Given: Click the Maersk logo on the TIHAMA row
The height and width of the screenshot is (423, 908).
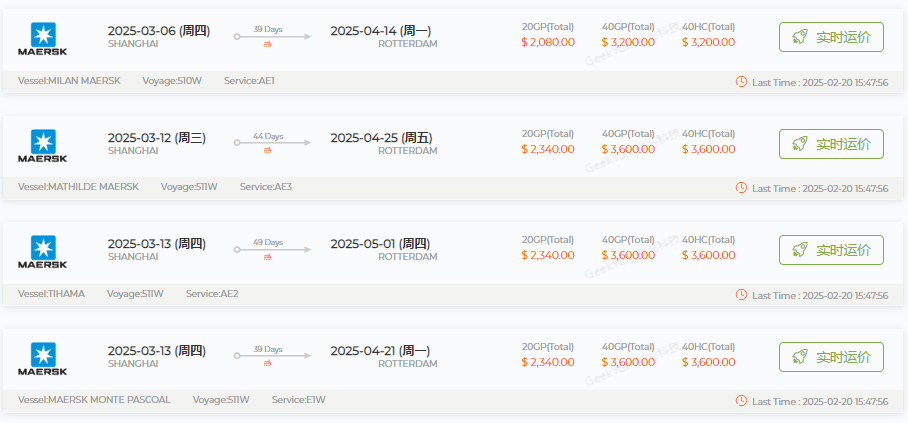Looking at the screenshot, I should 43,251.
